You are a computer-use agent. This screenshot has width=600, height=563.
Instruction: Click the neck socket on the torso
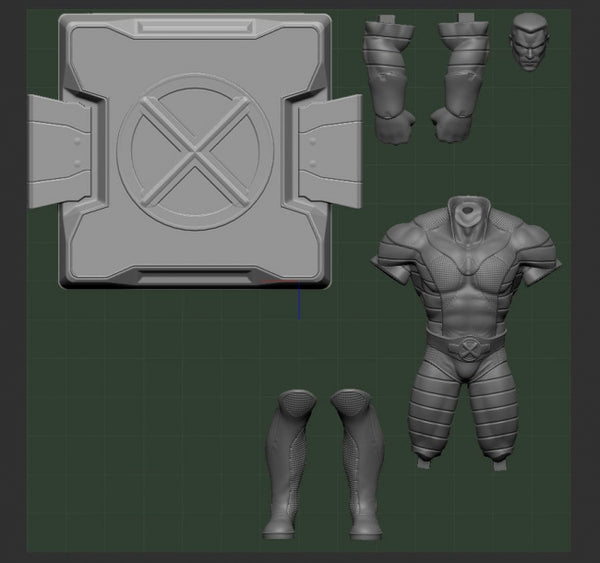coord(463,212)
